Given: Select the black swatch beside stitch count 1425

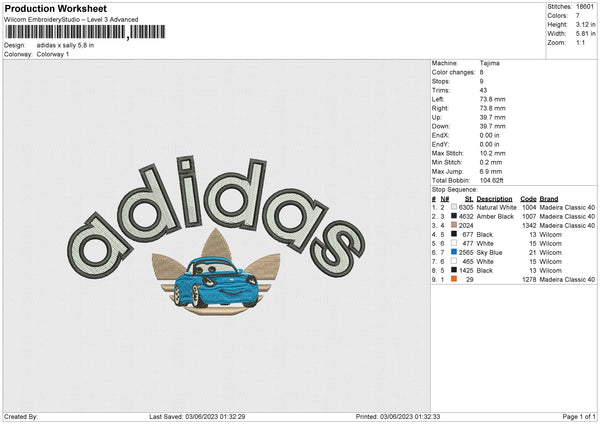Looking at the screenshot, I should [x=454, y=270].
